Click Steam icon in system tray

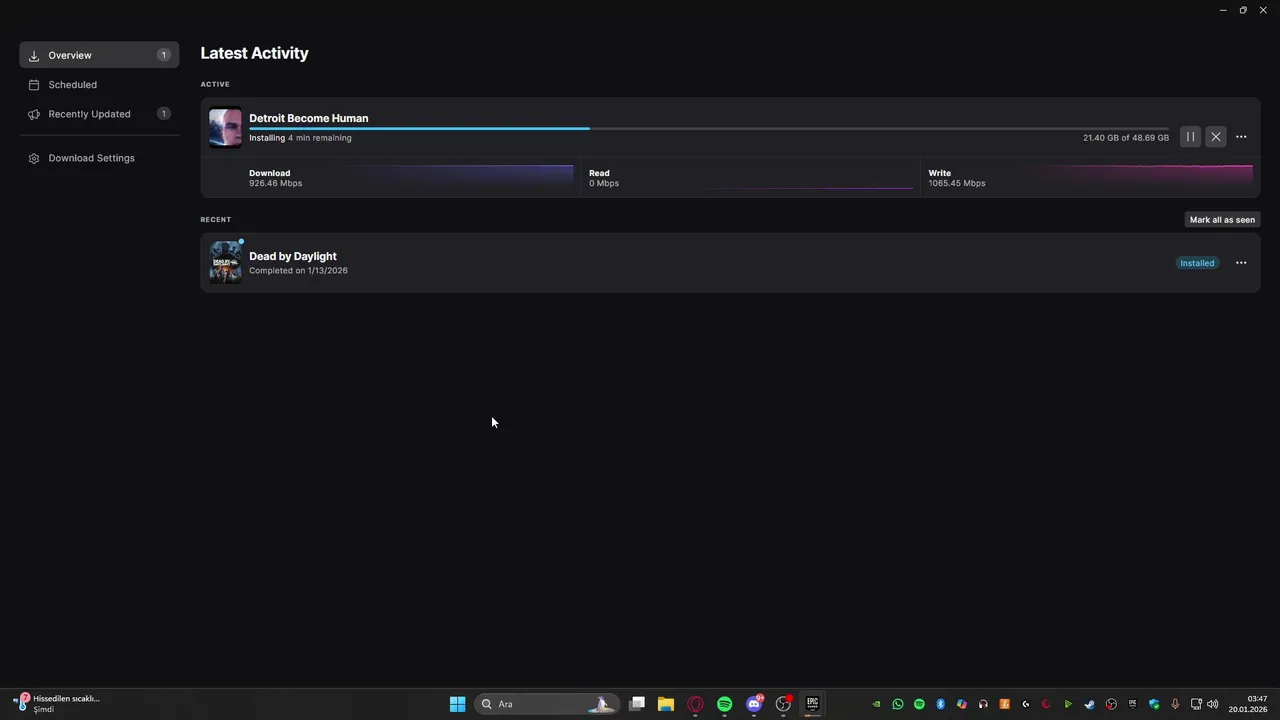coord(1089,704)
